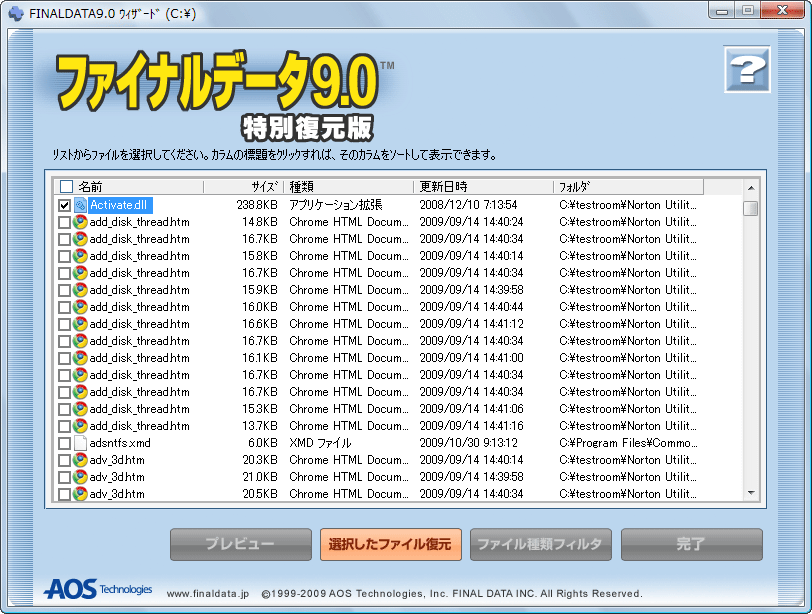Click Chrome icon of the 13.7KB add_disk_thread.htm
Screen dimensions: 812x614
pyautogui.click(x=80, y=426)
